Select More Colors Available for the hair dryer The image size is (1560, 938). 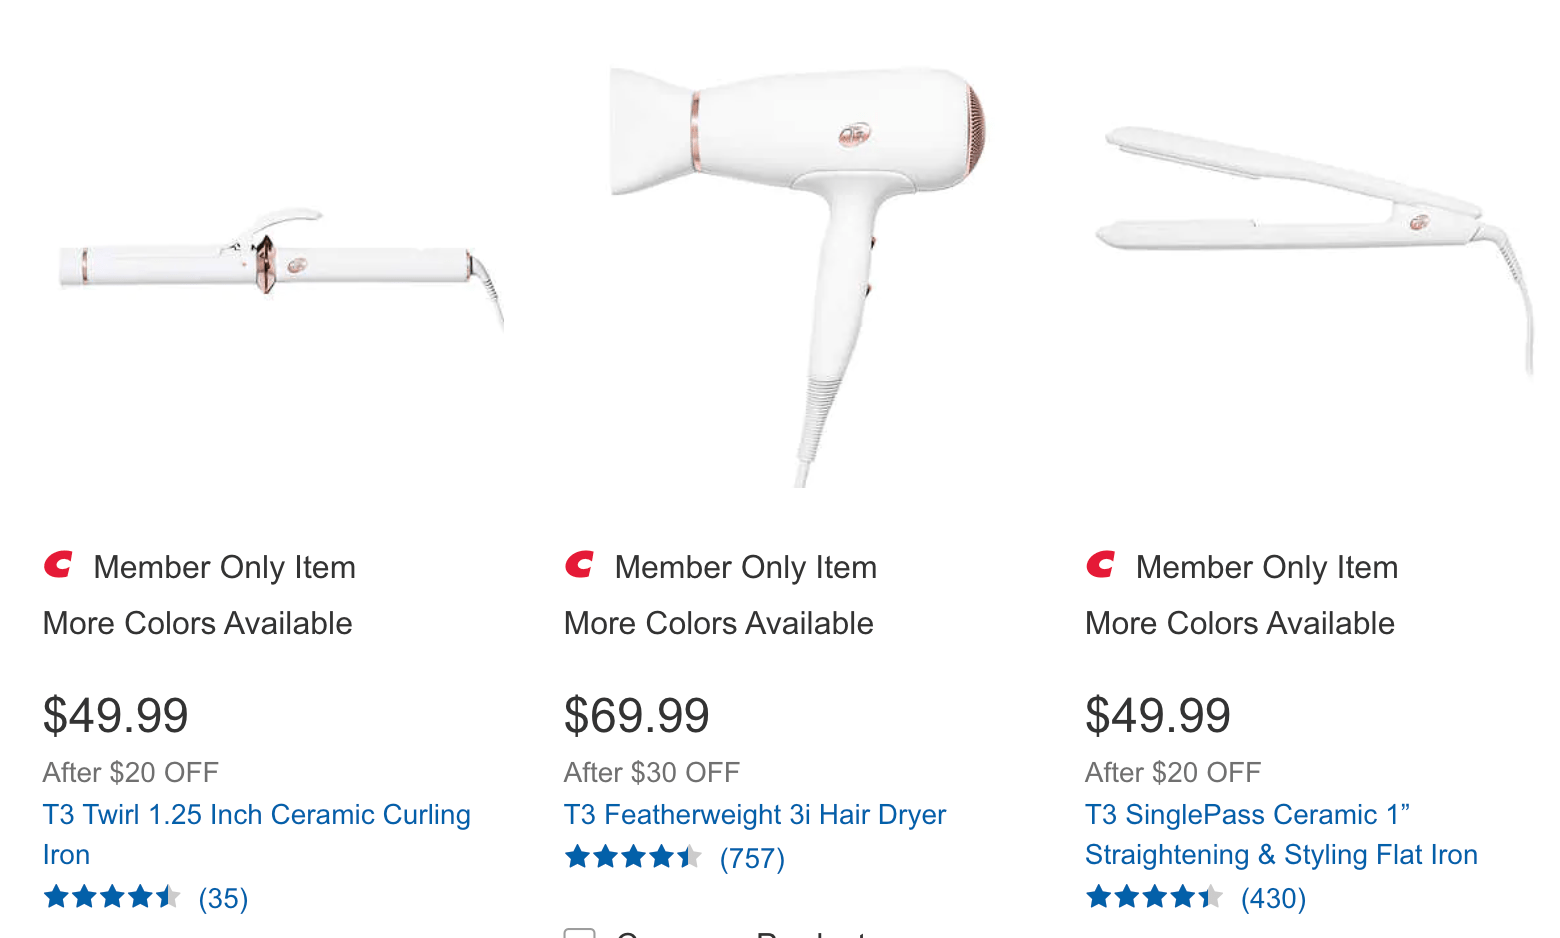[x=718, y=623]
